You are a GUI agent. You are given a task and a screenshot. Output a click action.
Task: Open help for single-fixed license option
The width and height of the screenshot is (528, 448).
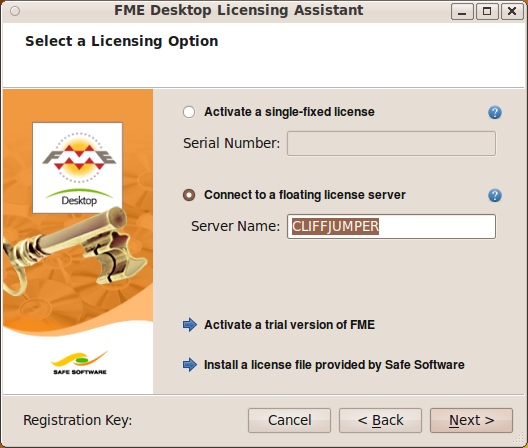click(495, 112)
